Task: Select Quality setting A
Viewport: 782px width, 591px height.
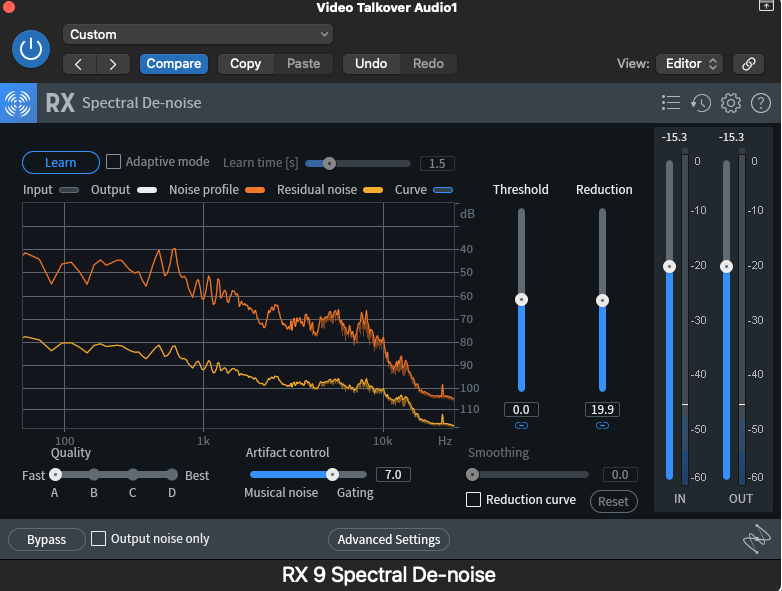Action: (x=55, y=474)
